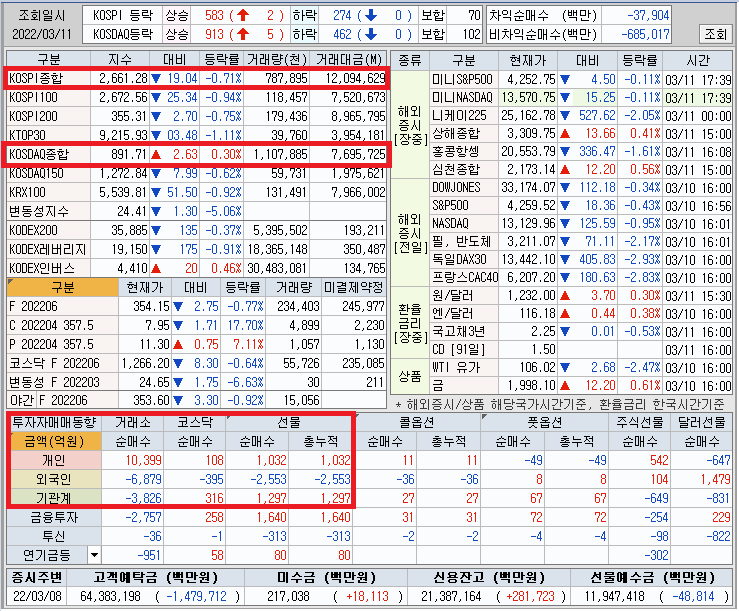
Task: Click the blue down arrow in KOSDAQ 하락 count
Action: (371, 34)
